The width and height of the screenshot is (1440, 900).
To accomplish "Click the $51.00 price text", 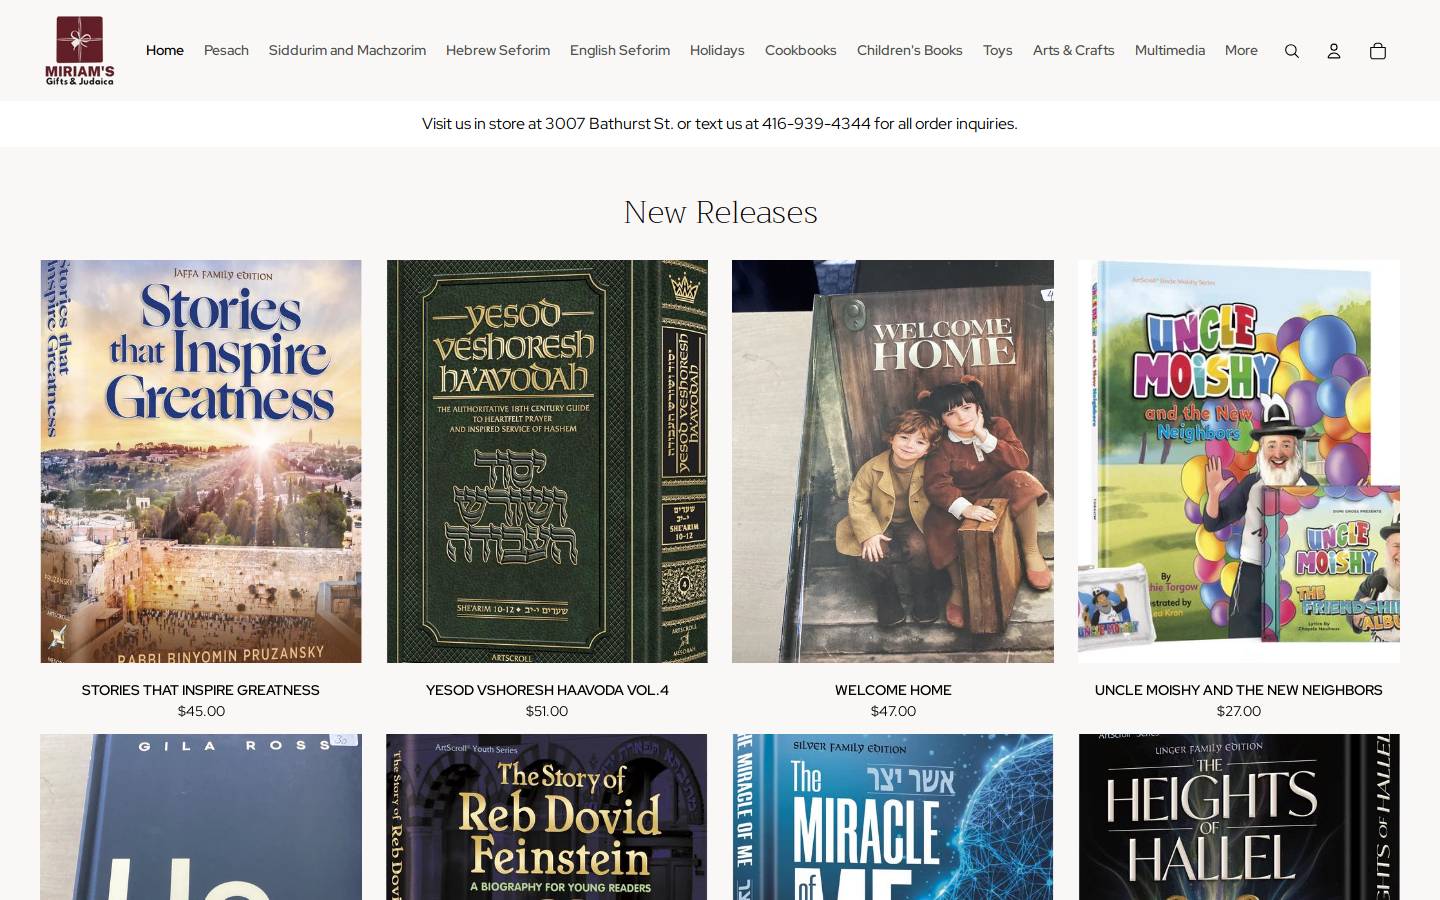I will point(547,711).
